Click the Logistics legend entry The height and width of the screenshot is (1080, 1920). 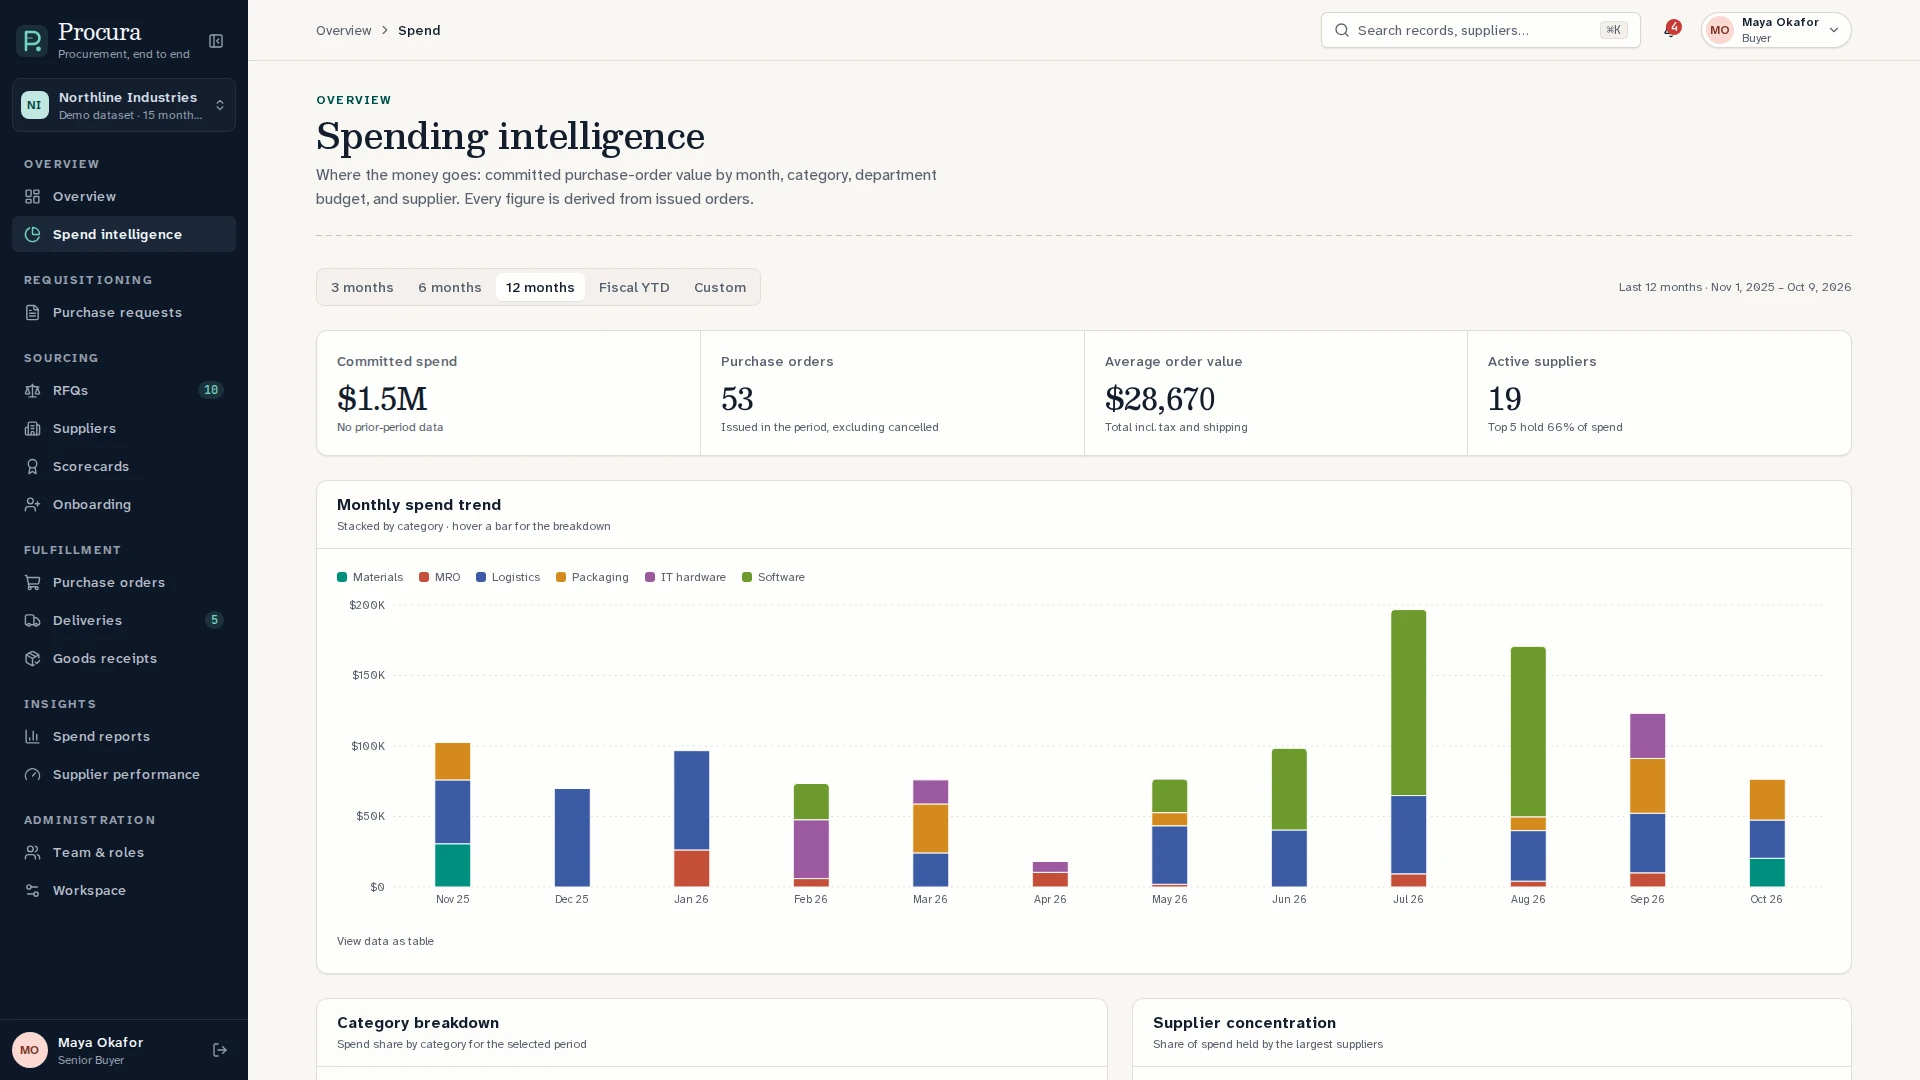click(x=508, y=577)
